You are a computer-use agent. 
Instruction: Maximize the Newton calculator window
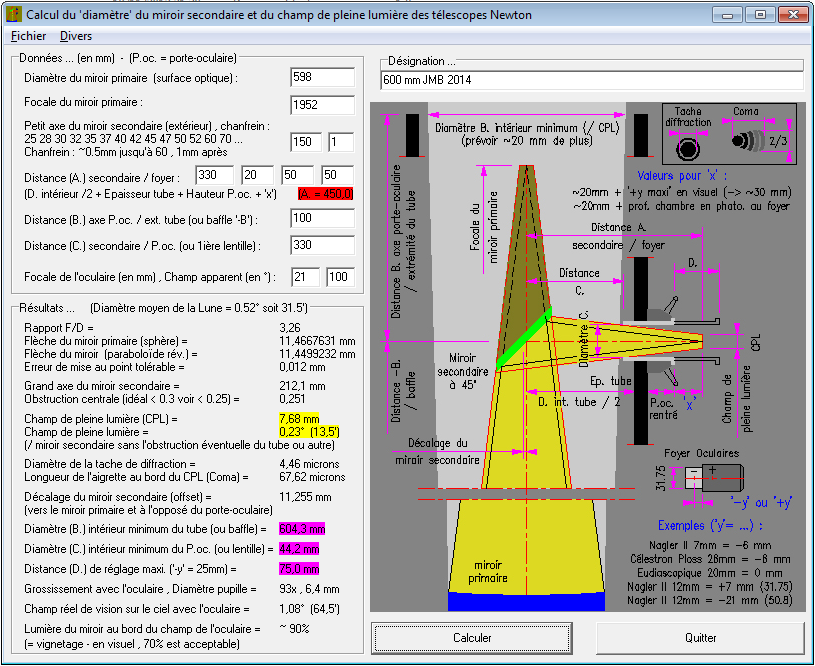pyautogui.click(x=760, y=15)
